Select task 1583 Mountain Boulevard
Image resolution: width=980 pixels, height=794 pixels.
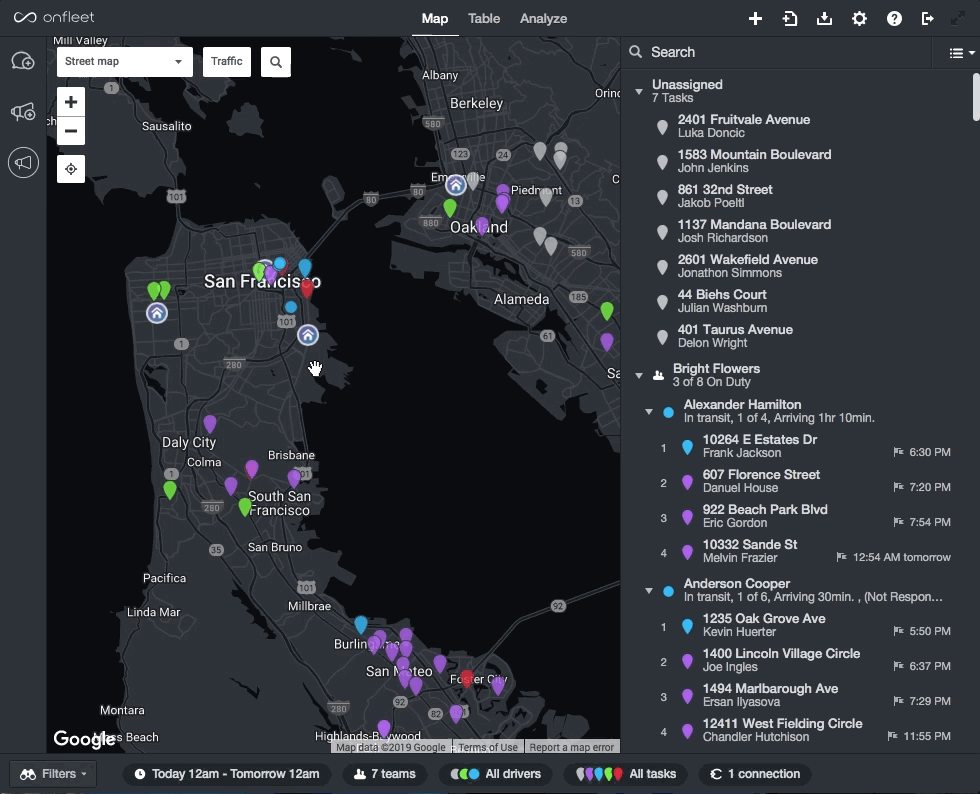(x=800, y=161)
